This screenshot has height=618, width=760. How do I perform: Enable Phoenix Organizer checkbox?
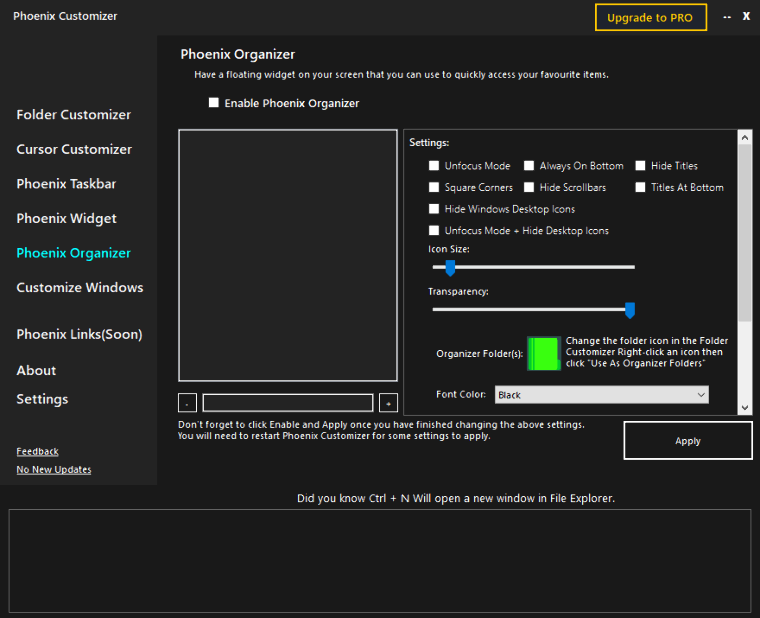[214, 103]
